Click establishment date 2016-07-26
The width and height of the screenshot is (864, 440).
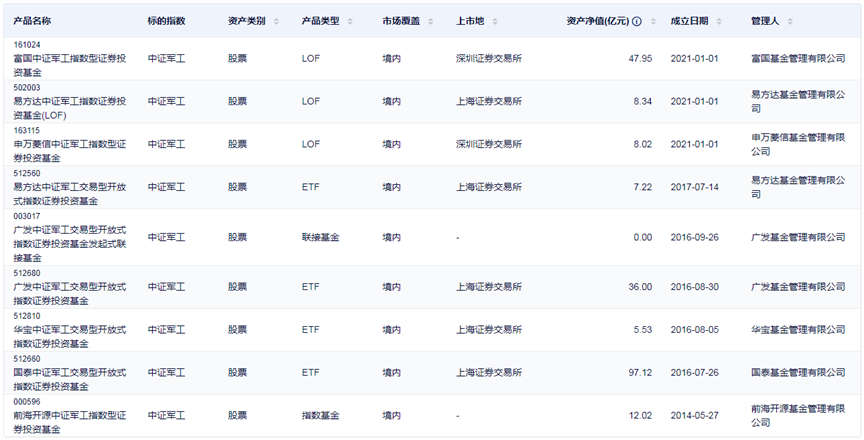tap(694, 373)
